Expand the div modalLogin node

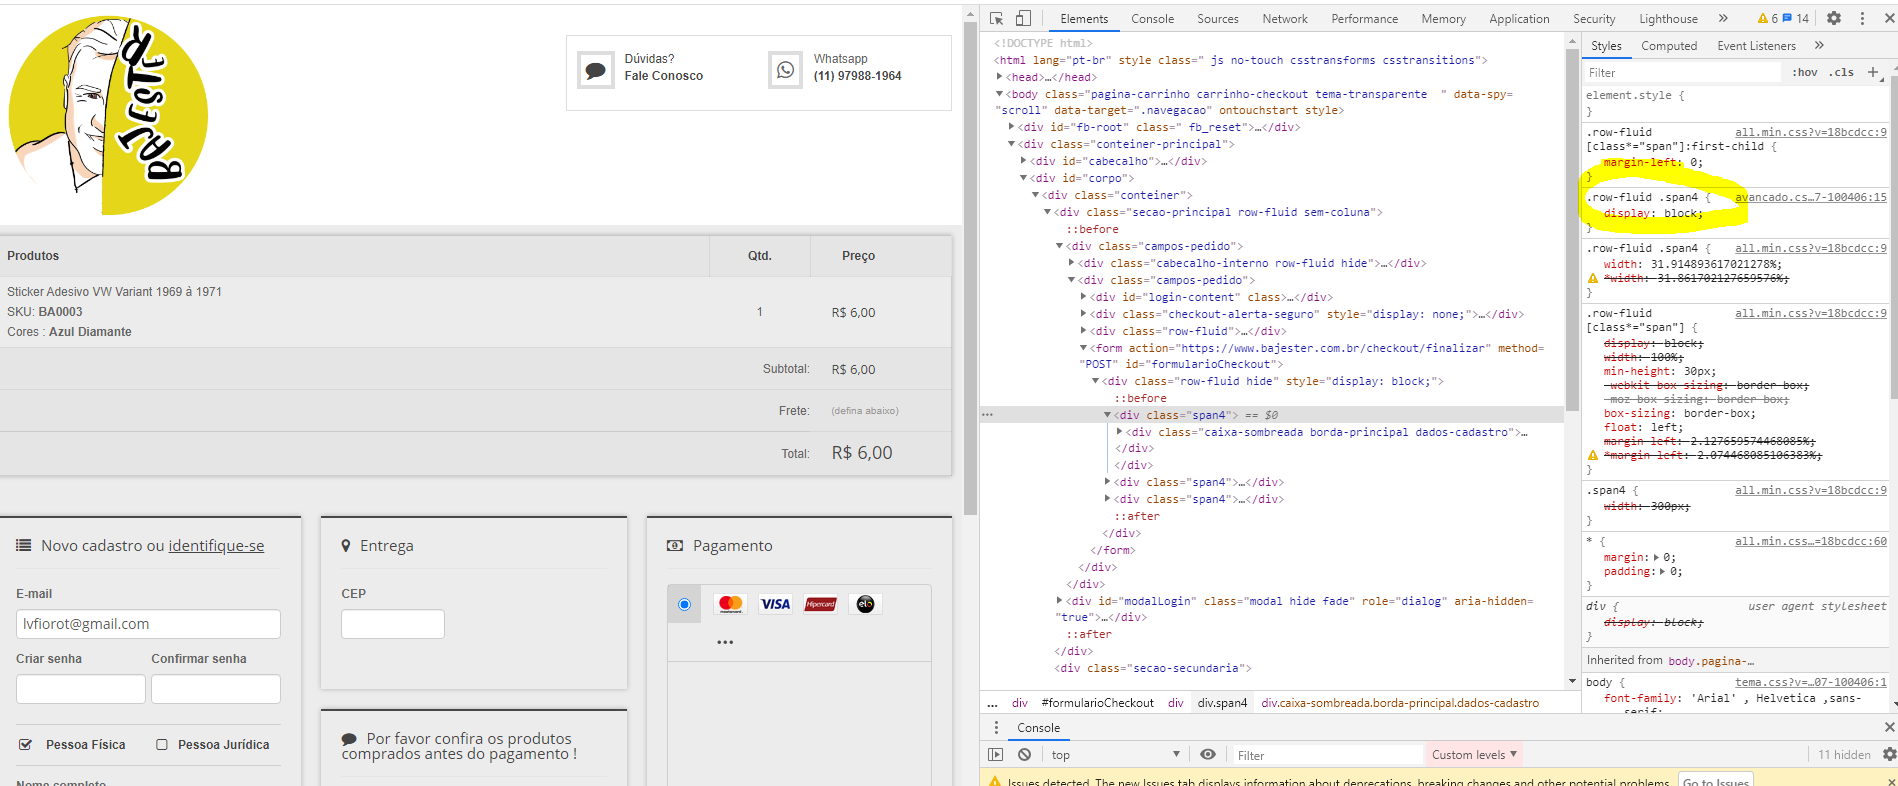click(x=1060, y=601)
